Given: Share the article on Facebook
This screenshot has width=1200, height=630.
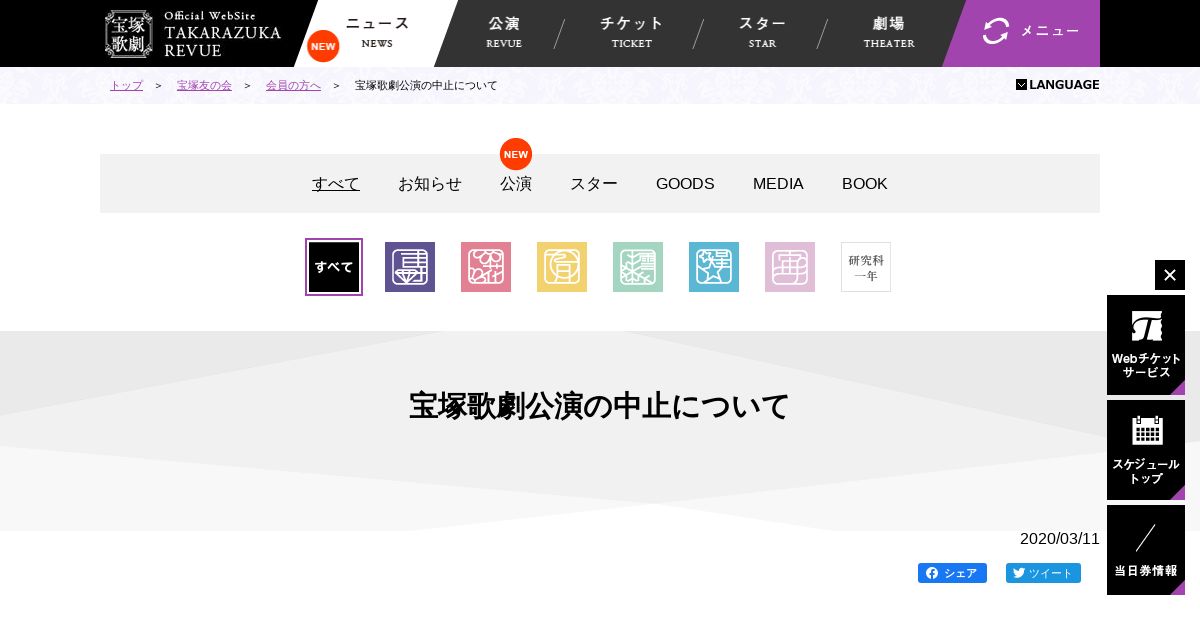Looking at the screenshot, I should tap(952, 573).
